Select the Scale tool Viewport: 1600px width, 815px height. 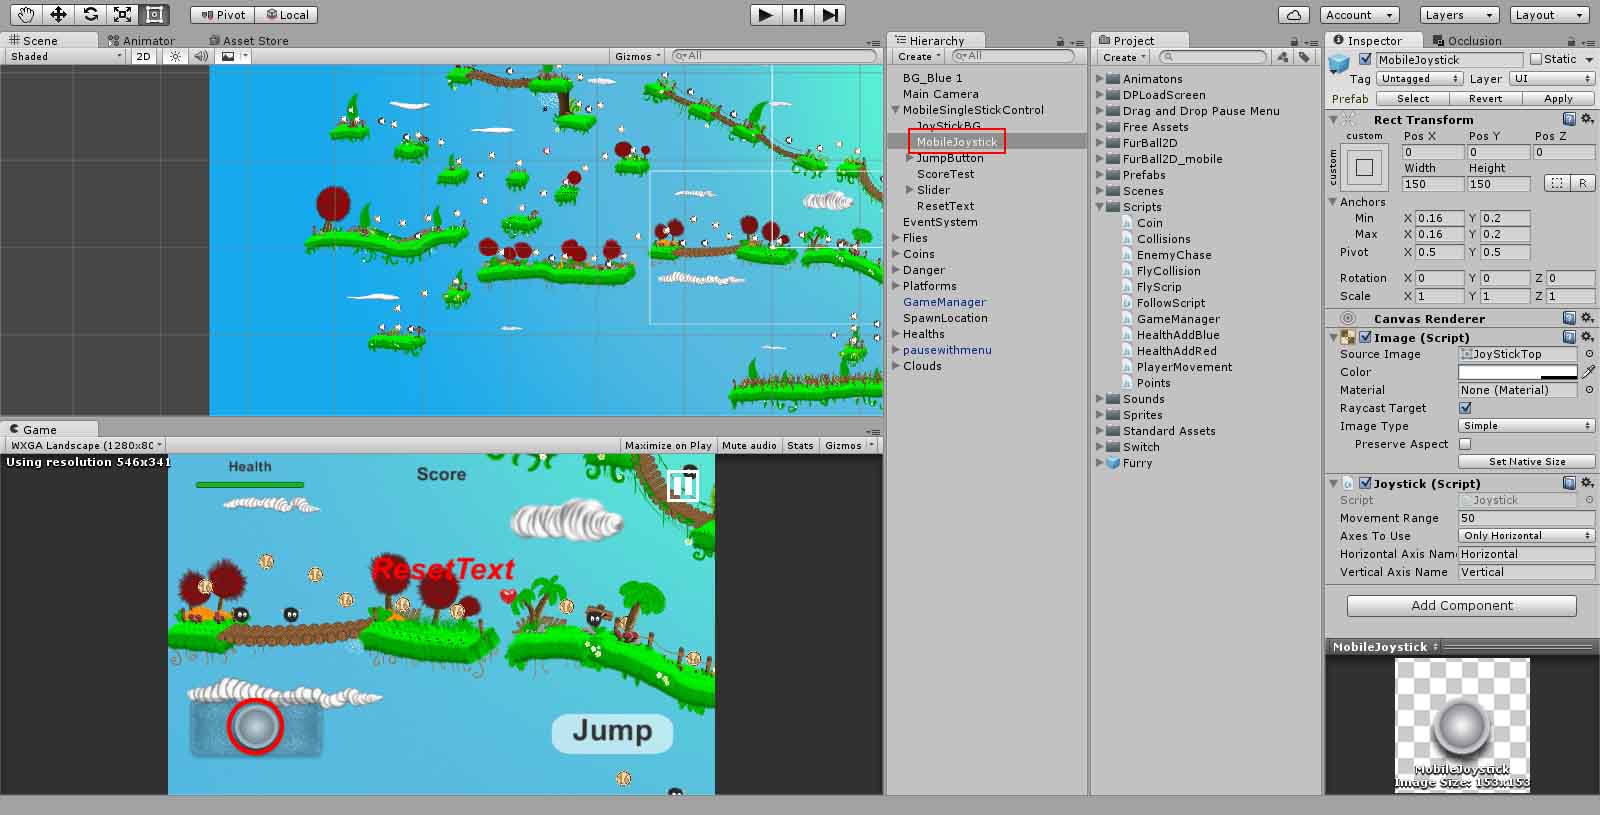(122, 14)
